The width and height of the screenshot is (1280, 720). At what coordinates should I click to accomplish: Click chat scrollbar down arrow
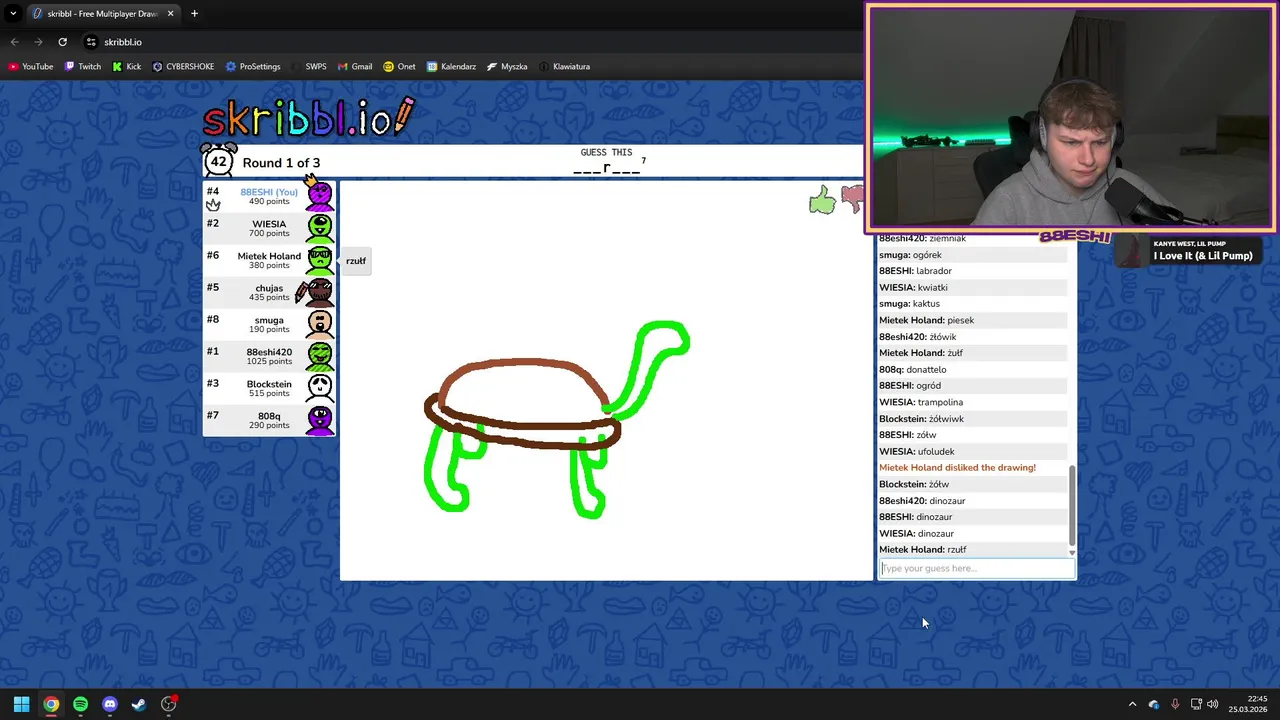click(x=1072, y=552)
